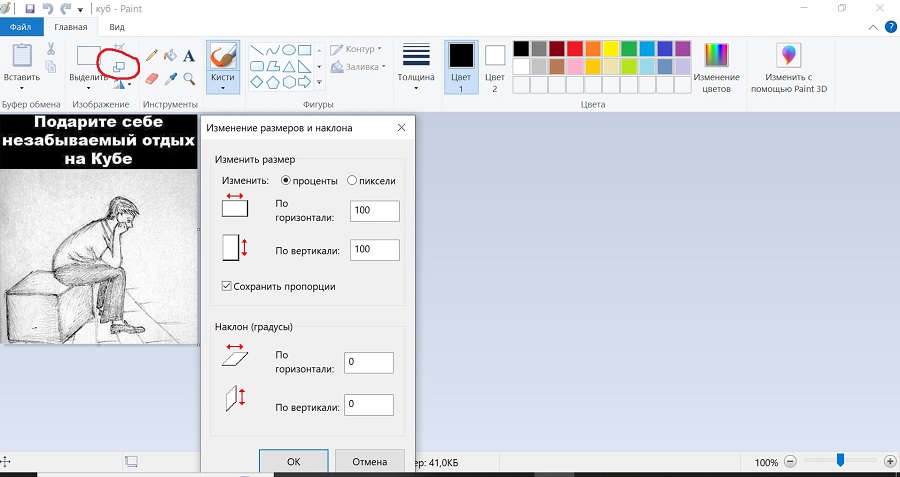Open the quick access toolbar customize arrow
This screenshot has width=900, height=477.
point(80,10)
